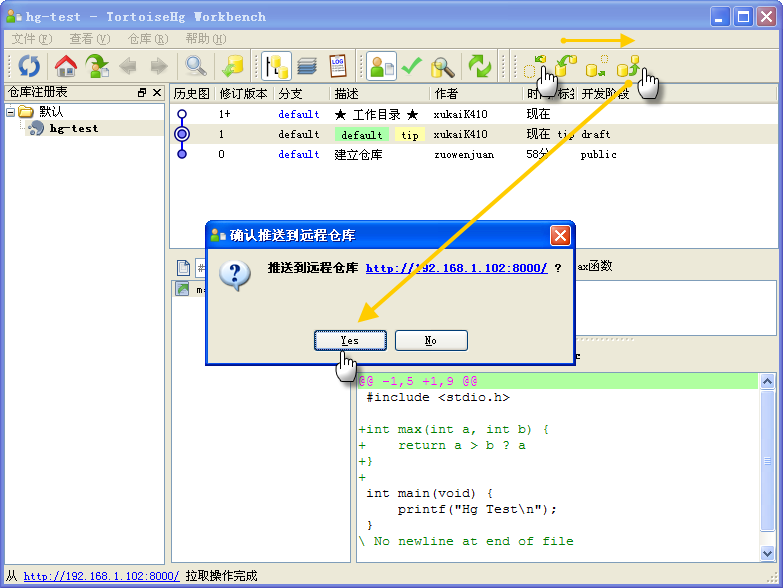Screen dimensions: 783x588
Task: Open the synchronize green arrows icon
Action: 480,66
